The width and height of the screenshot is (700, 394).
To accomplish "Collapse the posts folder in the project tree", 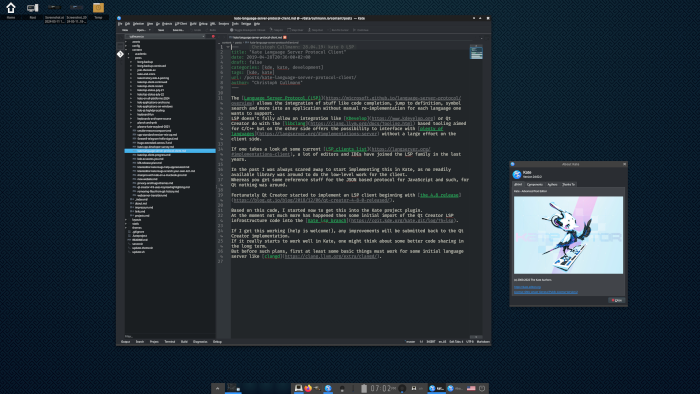I will (129, 58).
